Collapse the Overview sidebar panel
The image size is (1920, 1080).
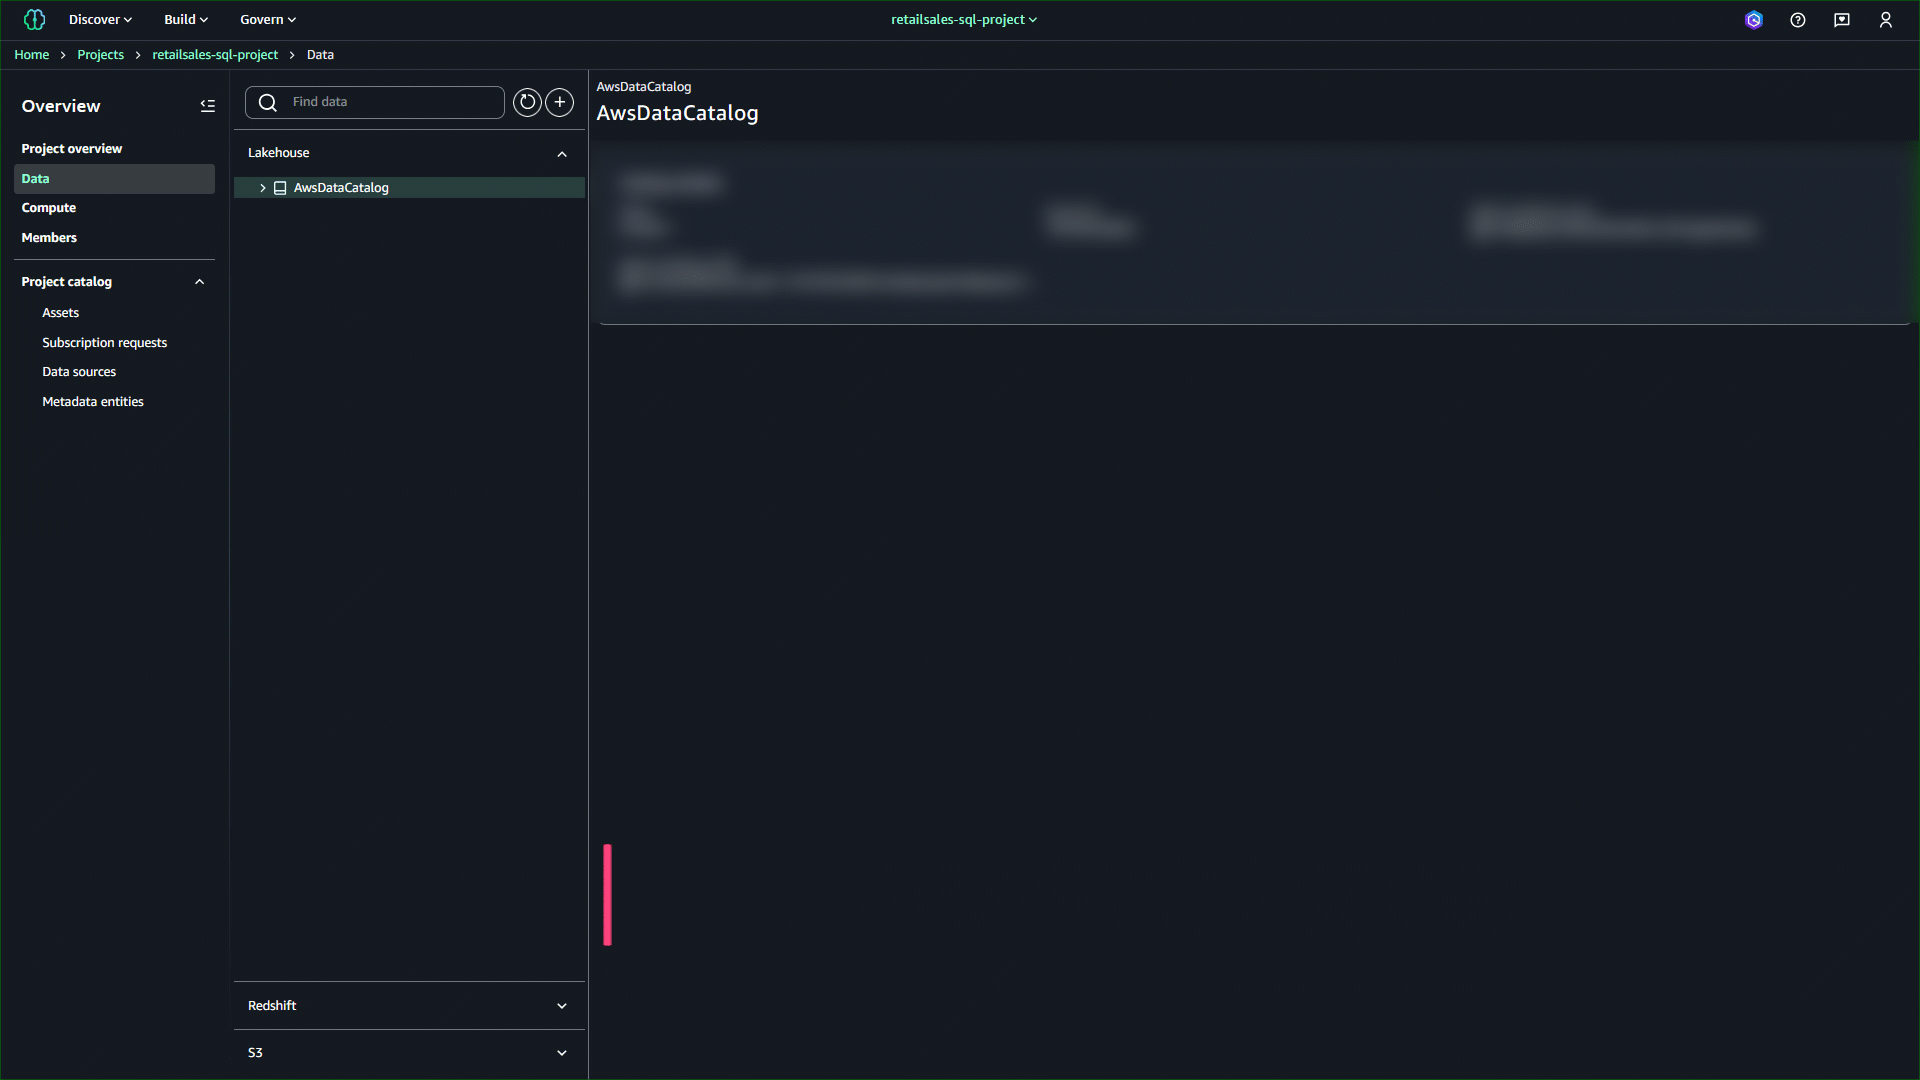pyautogui.click(x=208, y=106)
